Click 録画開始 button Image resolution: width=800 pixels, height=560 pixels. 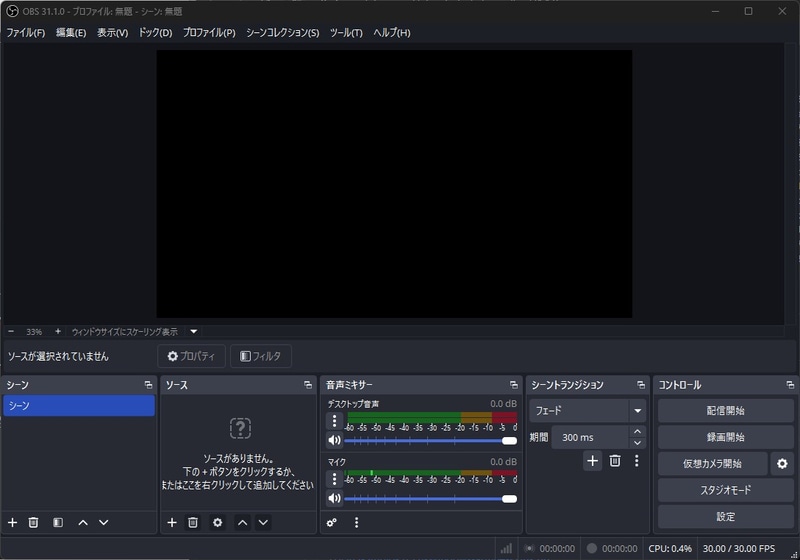click(x=726, y=437)
